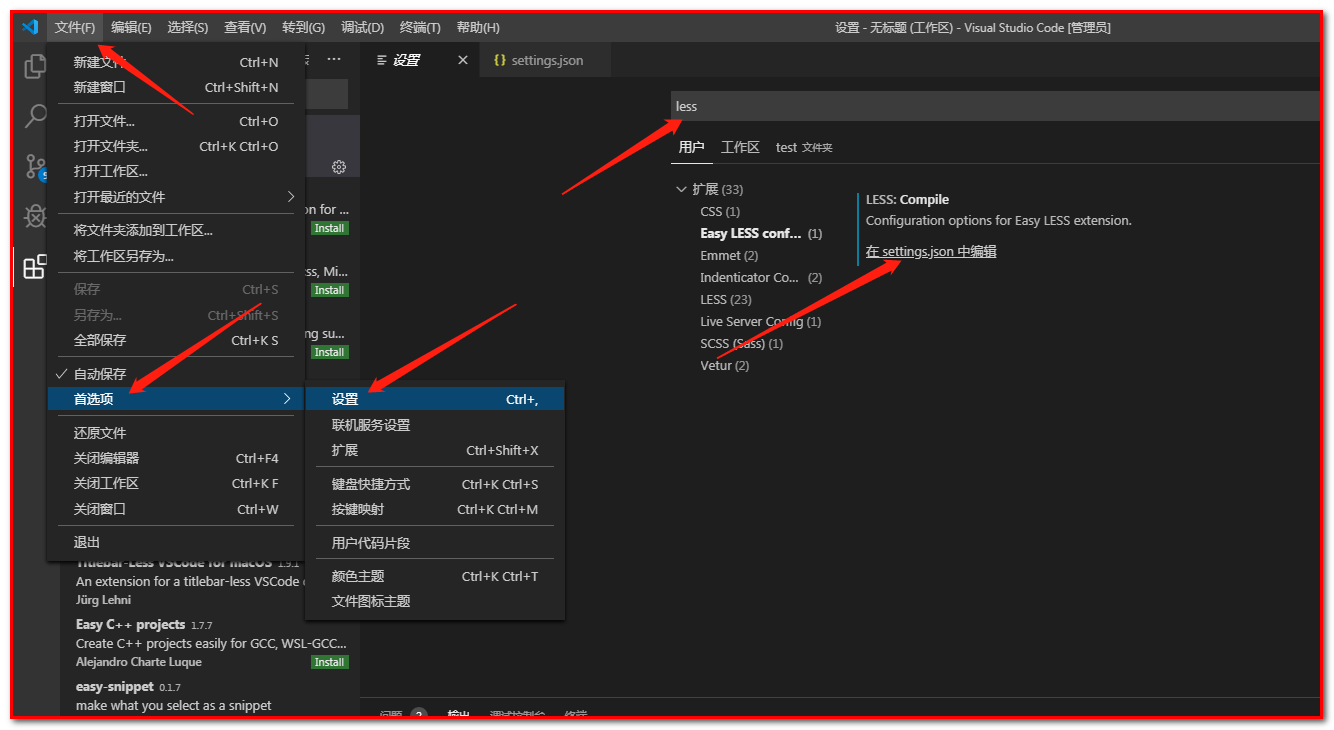
Task: Select SCSS (Sass) (1) tree entry
Action: (x=742, y=343)
